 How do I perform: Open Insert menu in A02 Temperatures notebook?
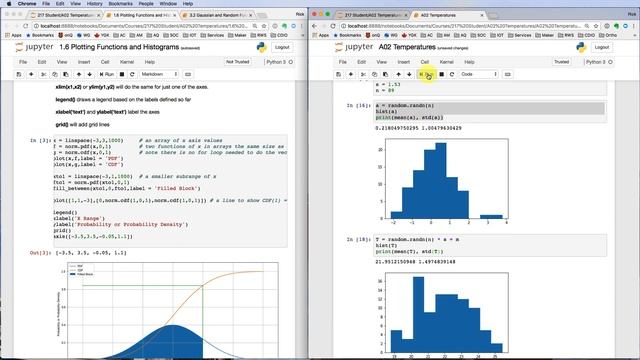click(403, 62)
